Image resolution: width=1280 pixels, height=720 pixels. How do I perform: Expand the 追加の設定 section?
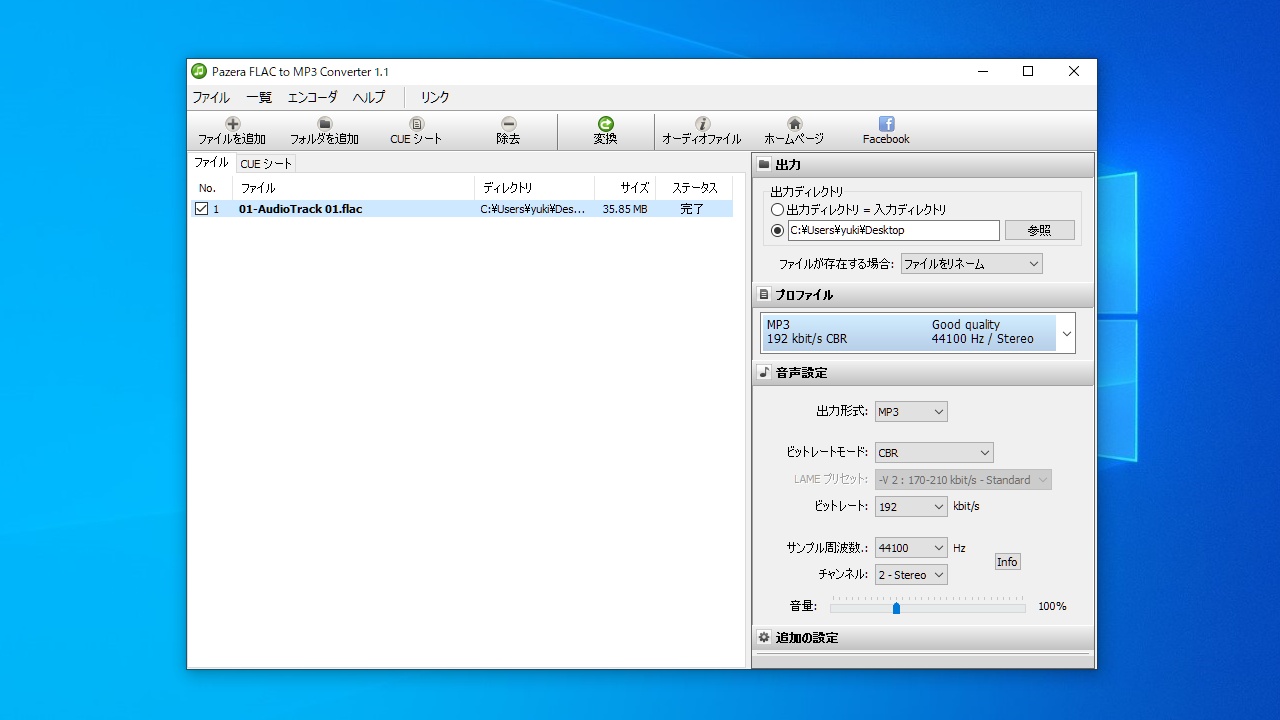click(923, 638)
